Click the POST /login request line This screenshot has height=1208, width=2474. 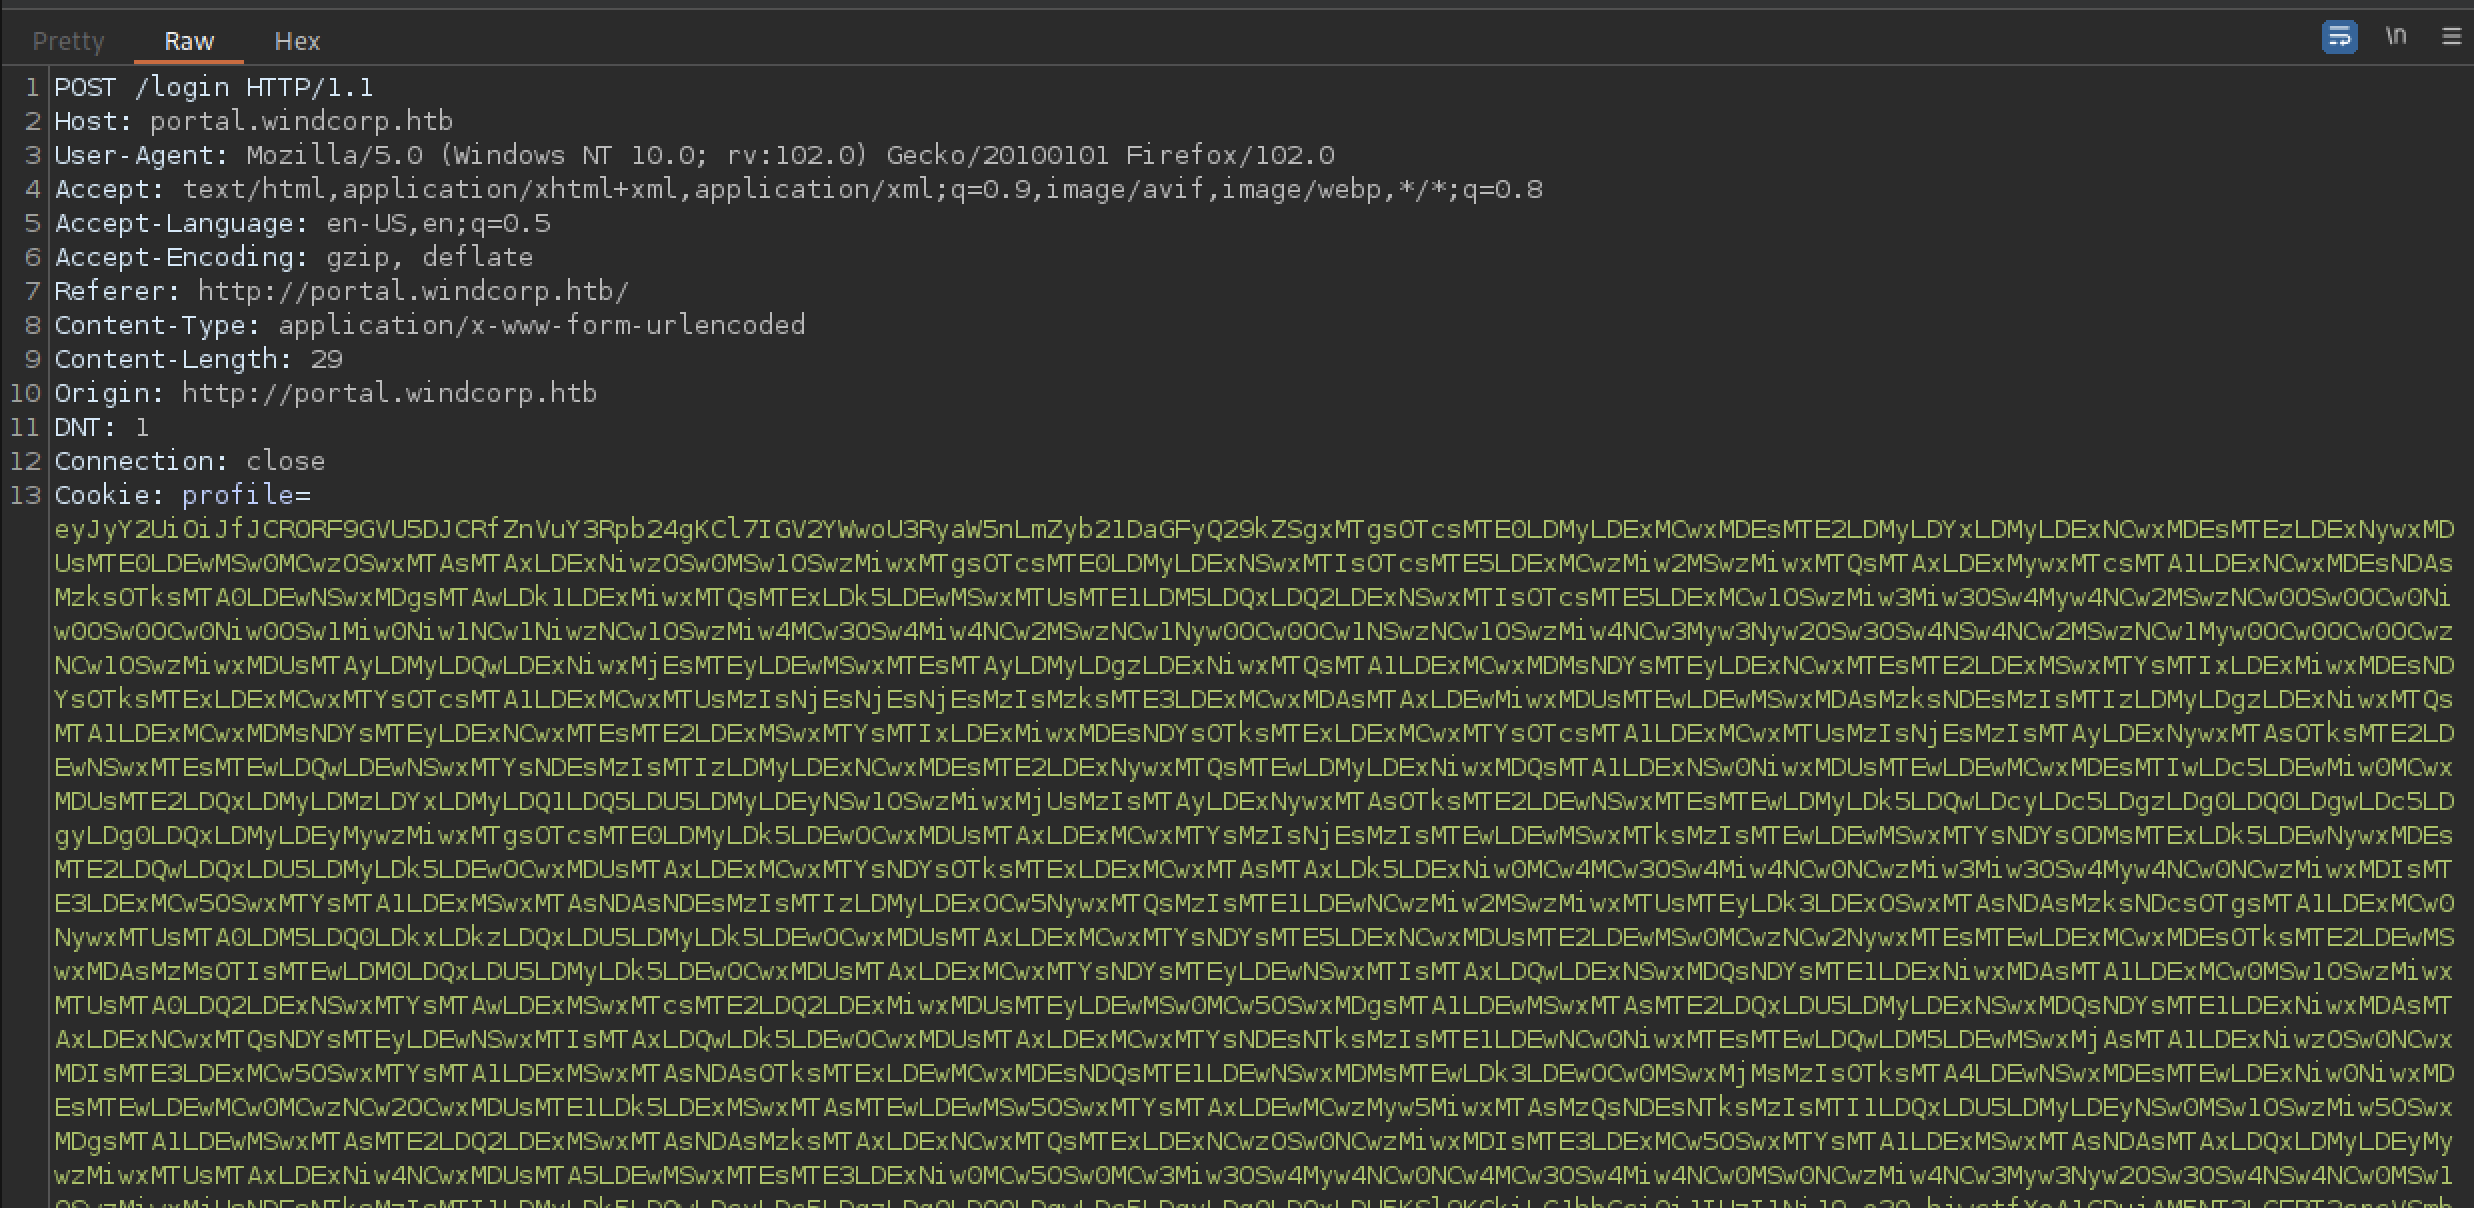point(213,88)
